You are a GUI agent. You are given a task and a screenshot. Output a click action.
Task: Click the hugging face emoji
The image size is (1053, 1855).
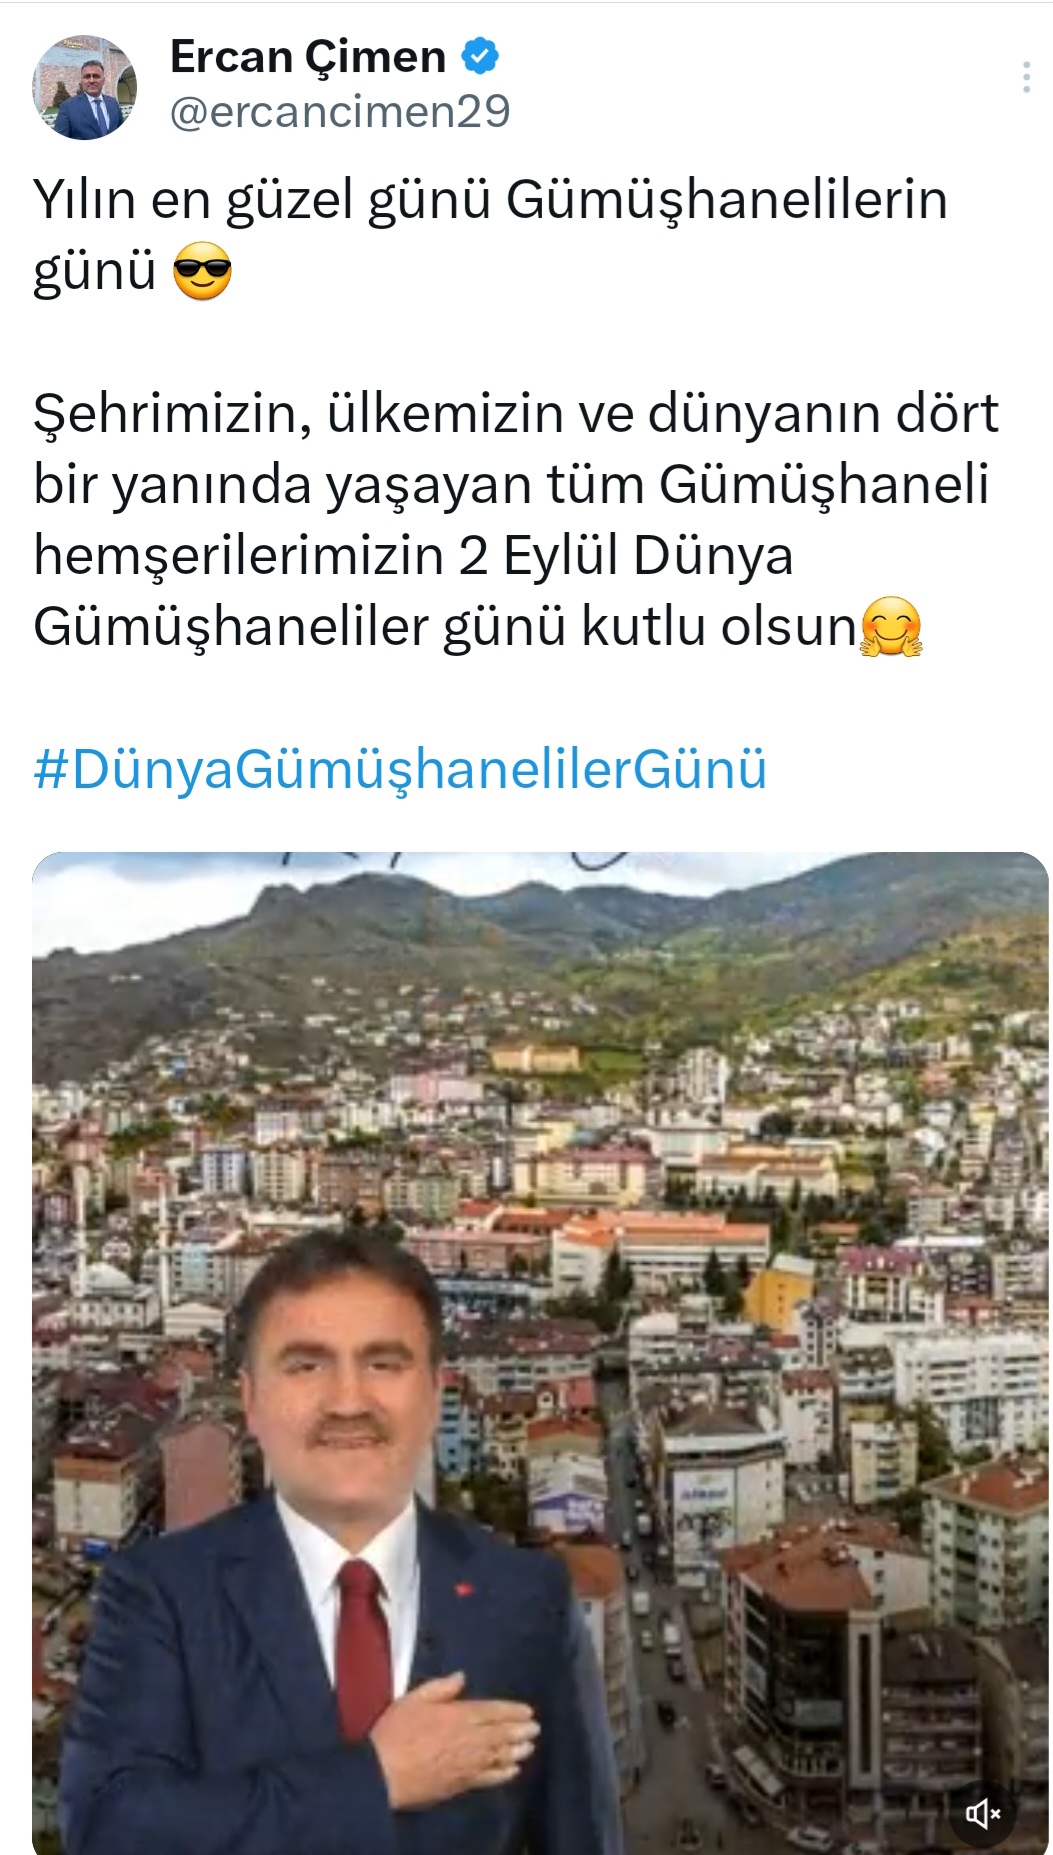(x=891, y=627)
